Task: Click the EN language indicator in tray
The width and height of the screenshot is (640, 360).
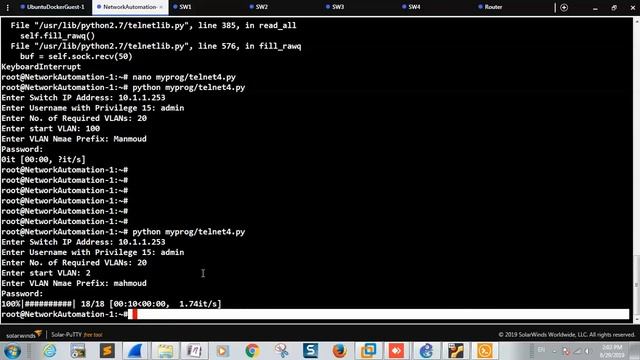Action: click(x=541, y=350)
